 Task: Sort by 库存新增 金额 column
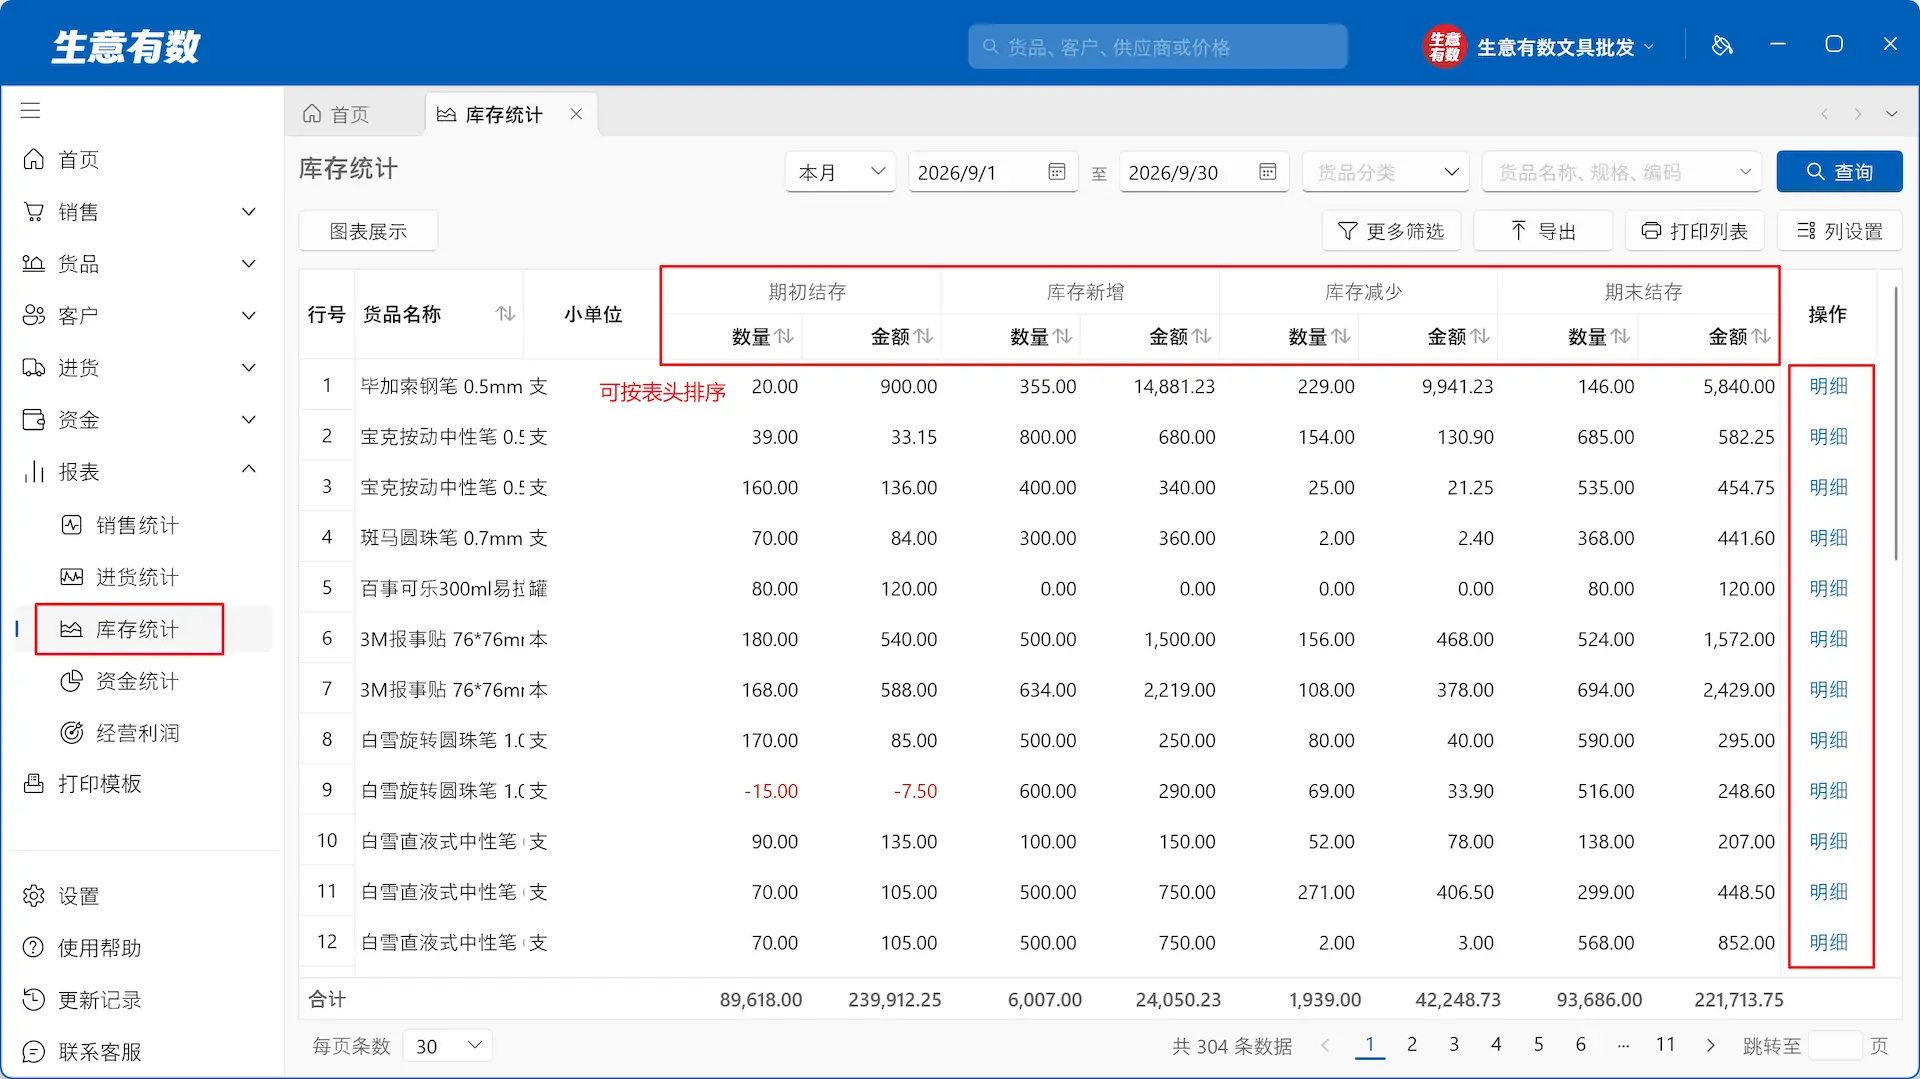tap(1202, 336)
